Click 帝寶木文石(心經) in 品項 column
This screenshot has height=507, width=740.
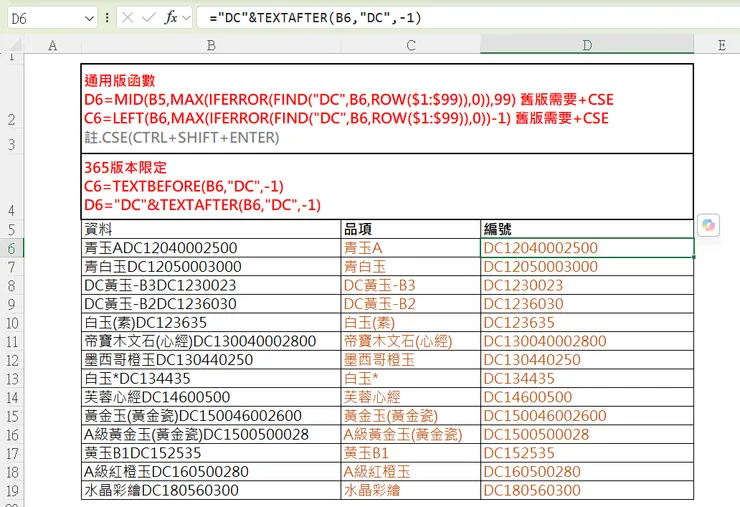click(411, 341)
